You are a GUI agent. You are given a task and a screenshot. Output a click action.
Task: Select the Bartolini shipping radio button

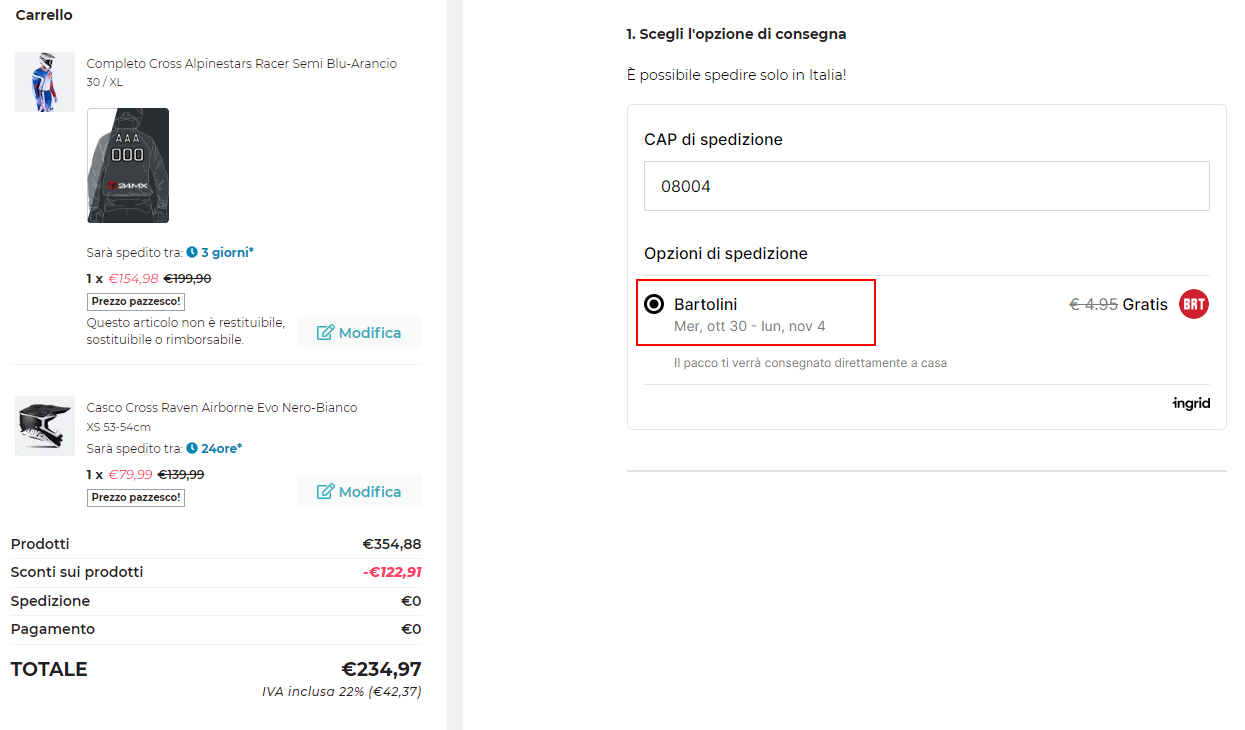pyautogui.click(x=654, y=304)
